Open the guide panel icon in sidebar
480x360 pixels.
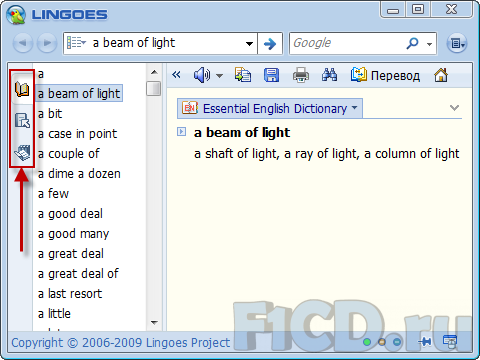tap(22, 120)
